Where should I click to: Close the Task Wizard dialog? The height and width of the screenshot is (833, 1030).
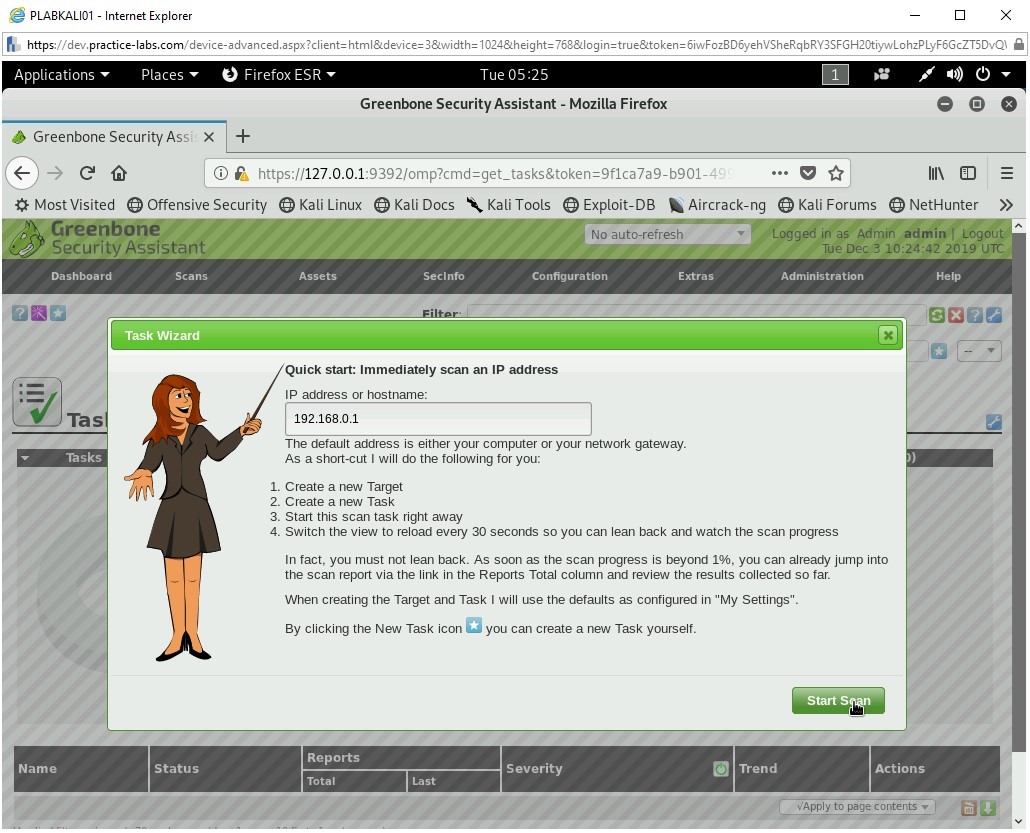point(887,336)
